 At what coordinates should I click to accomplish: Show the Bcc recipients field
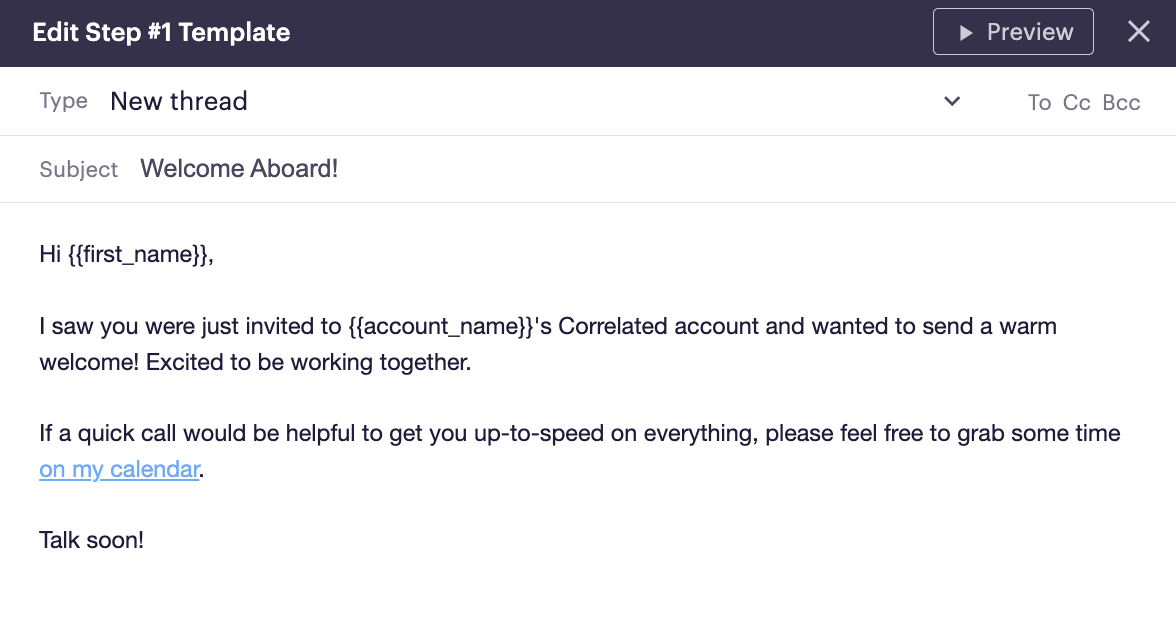tap(1121, 102)
